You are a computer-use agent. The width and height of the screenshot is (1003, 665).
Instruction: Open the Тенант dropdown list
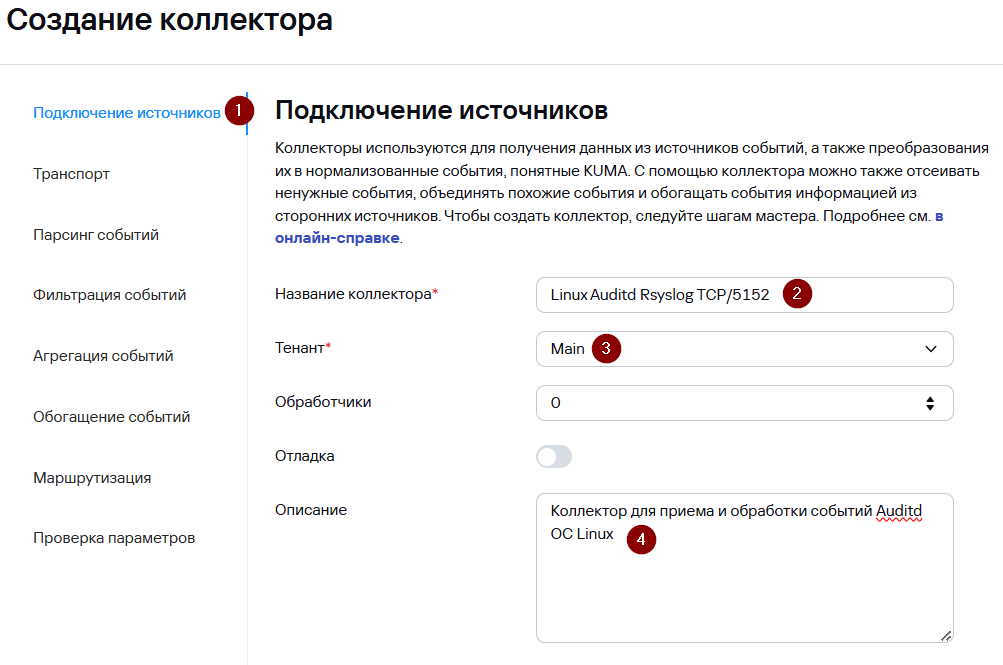point(745,349)
